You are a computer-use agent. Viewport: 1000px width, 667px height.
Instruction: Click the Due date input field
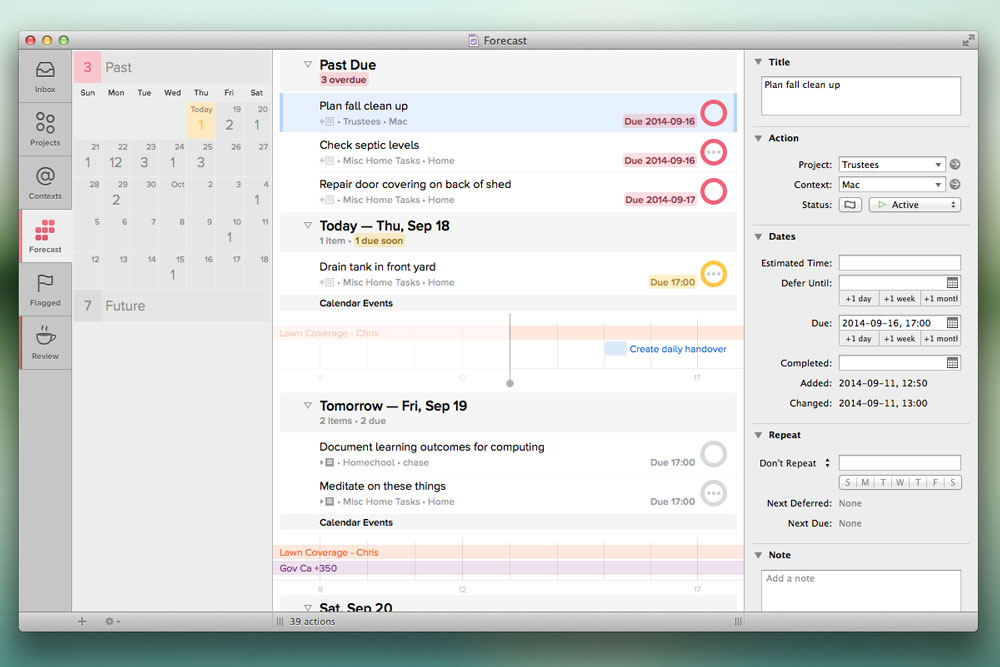[x=892, y=323]
